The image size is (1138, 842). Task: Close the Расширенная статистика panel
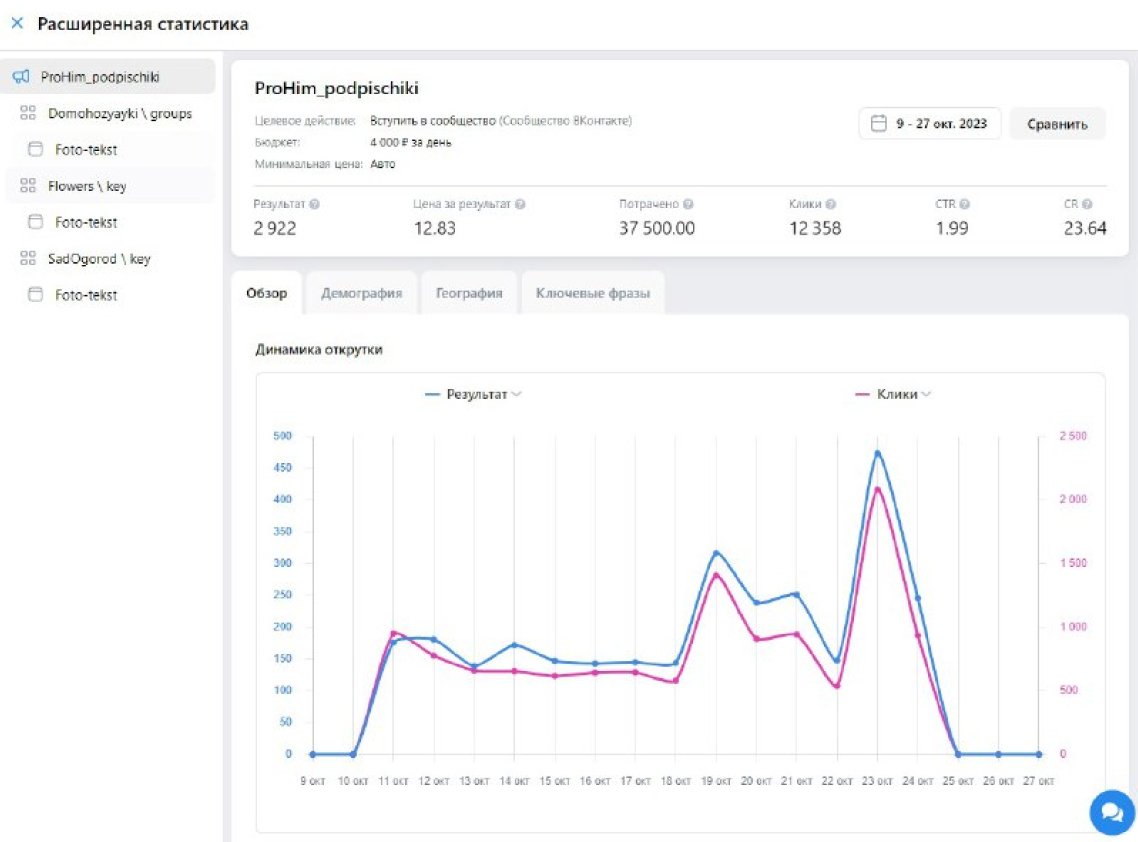coord(17,23)
